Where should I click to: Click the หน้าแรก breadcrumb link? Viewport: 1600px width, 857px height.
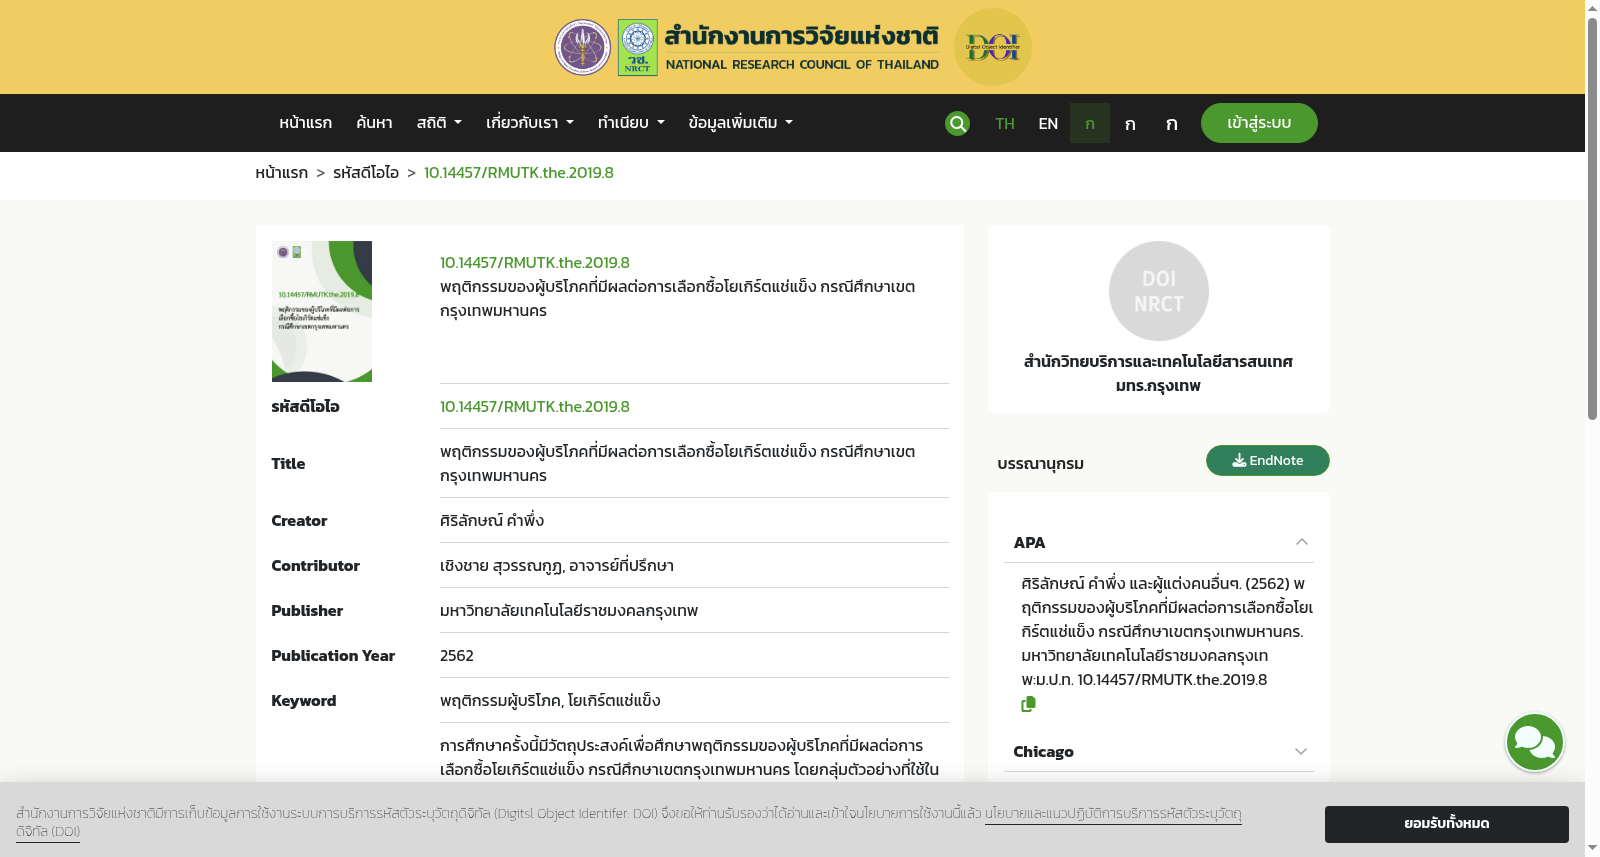281,172
